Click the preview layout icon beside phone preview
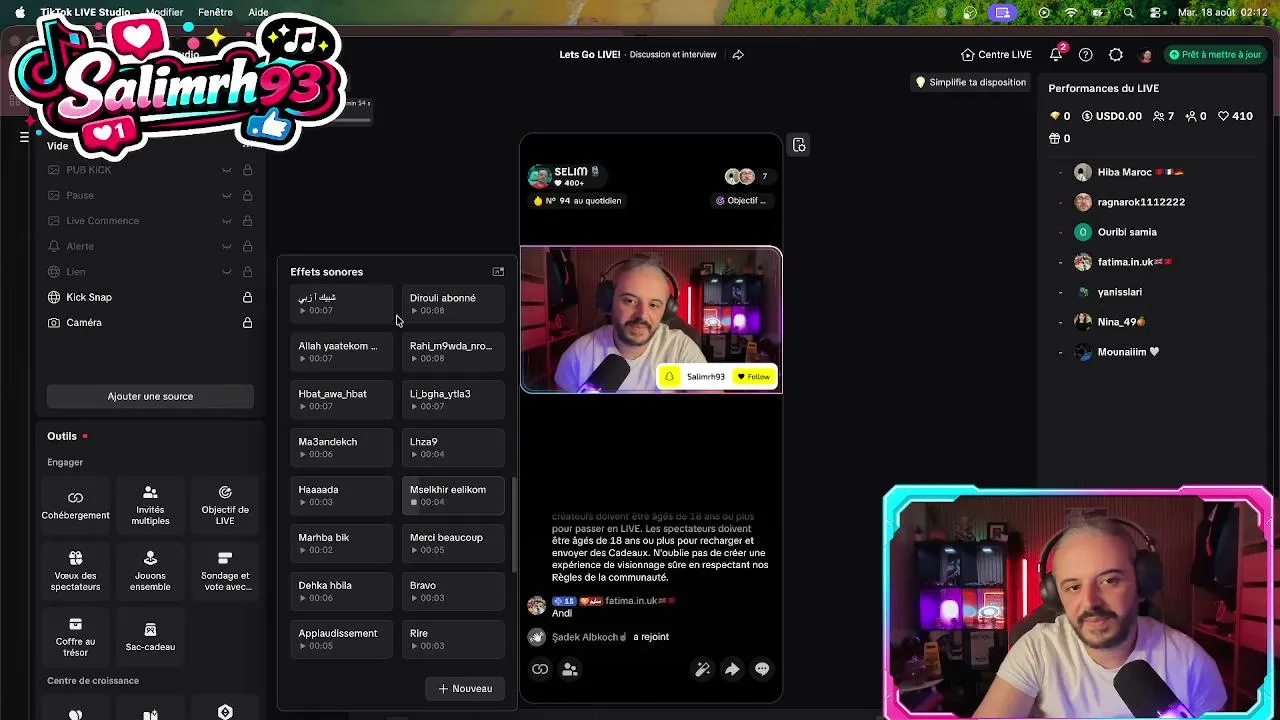The height and width of the screenshot is (720, 1280). point(799,145)
